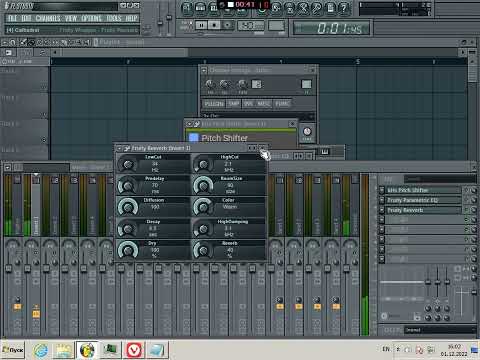The height and width of the screenshot is (360, 480).
Task: Open the mixer window menu arrow
Action: [x=7, y=167]
